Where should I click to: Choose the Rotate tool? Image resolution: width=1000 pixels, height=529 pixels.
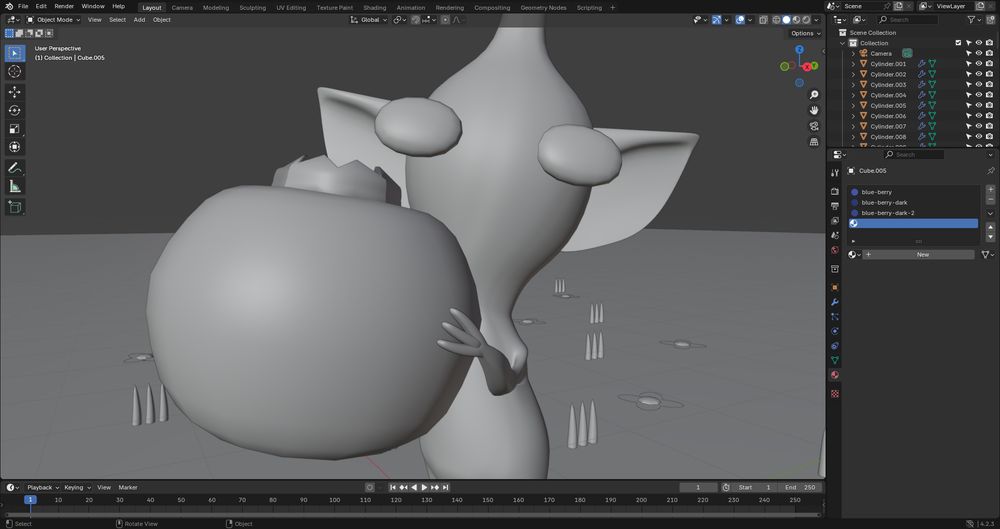point(15,110)
